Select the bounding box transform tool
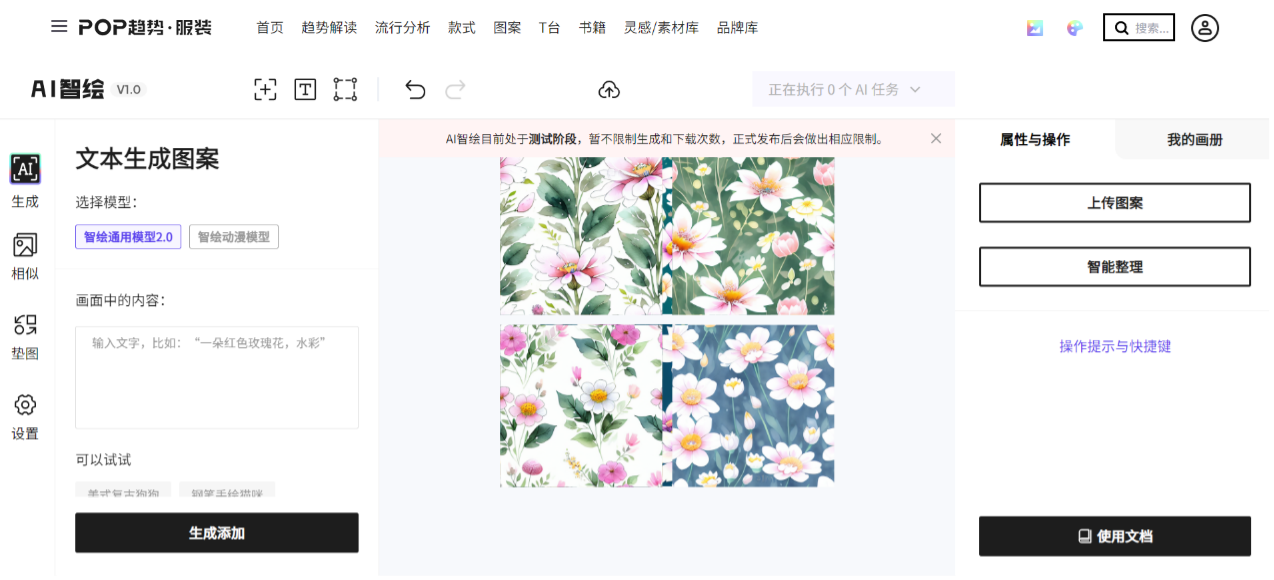 [345, 89]
